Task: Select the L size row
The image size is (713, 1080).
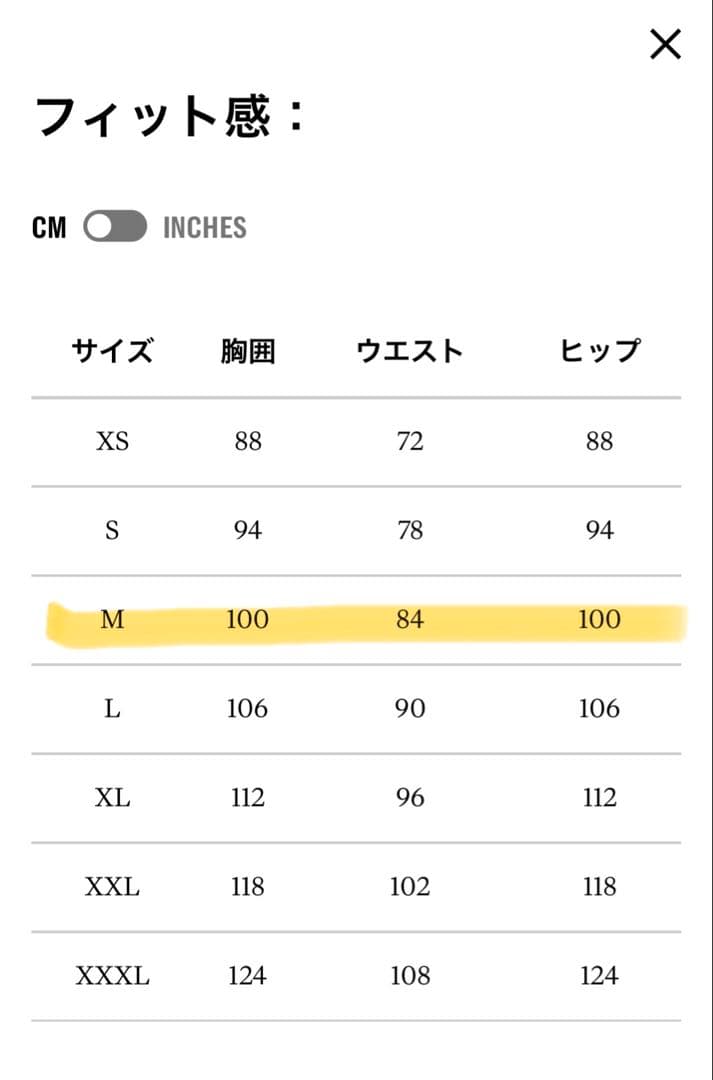Action: (112, 708)
